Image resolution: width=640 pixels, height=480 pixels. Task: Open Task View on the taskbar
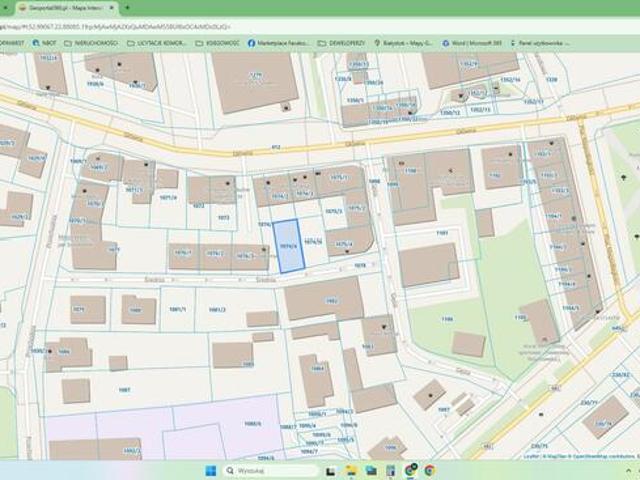click(x=331, y=469)
